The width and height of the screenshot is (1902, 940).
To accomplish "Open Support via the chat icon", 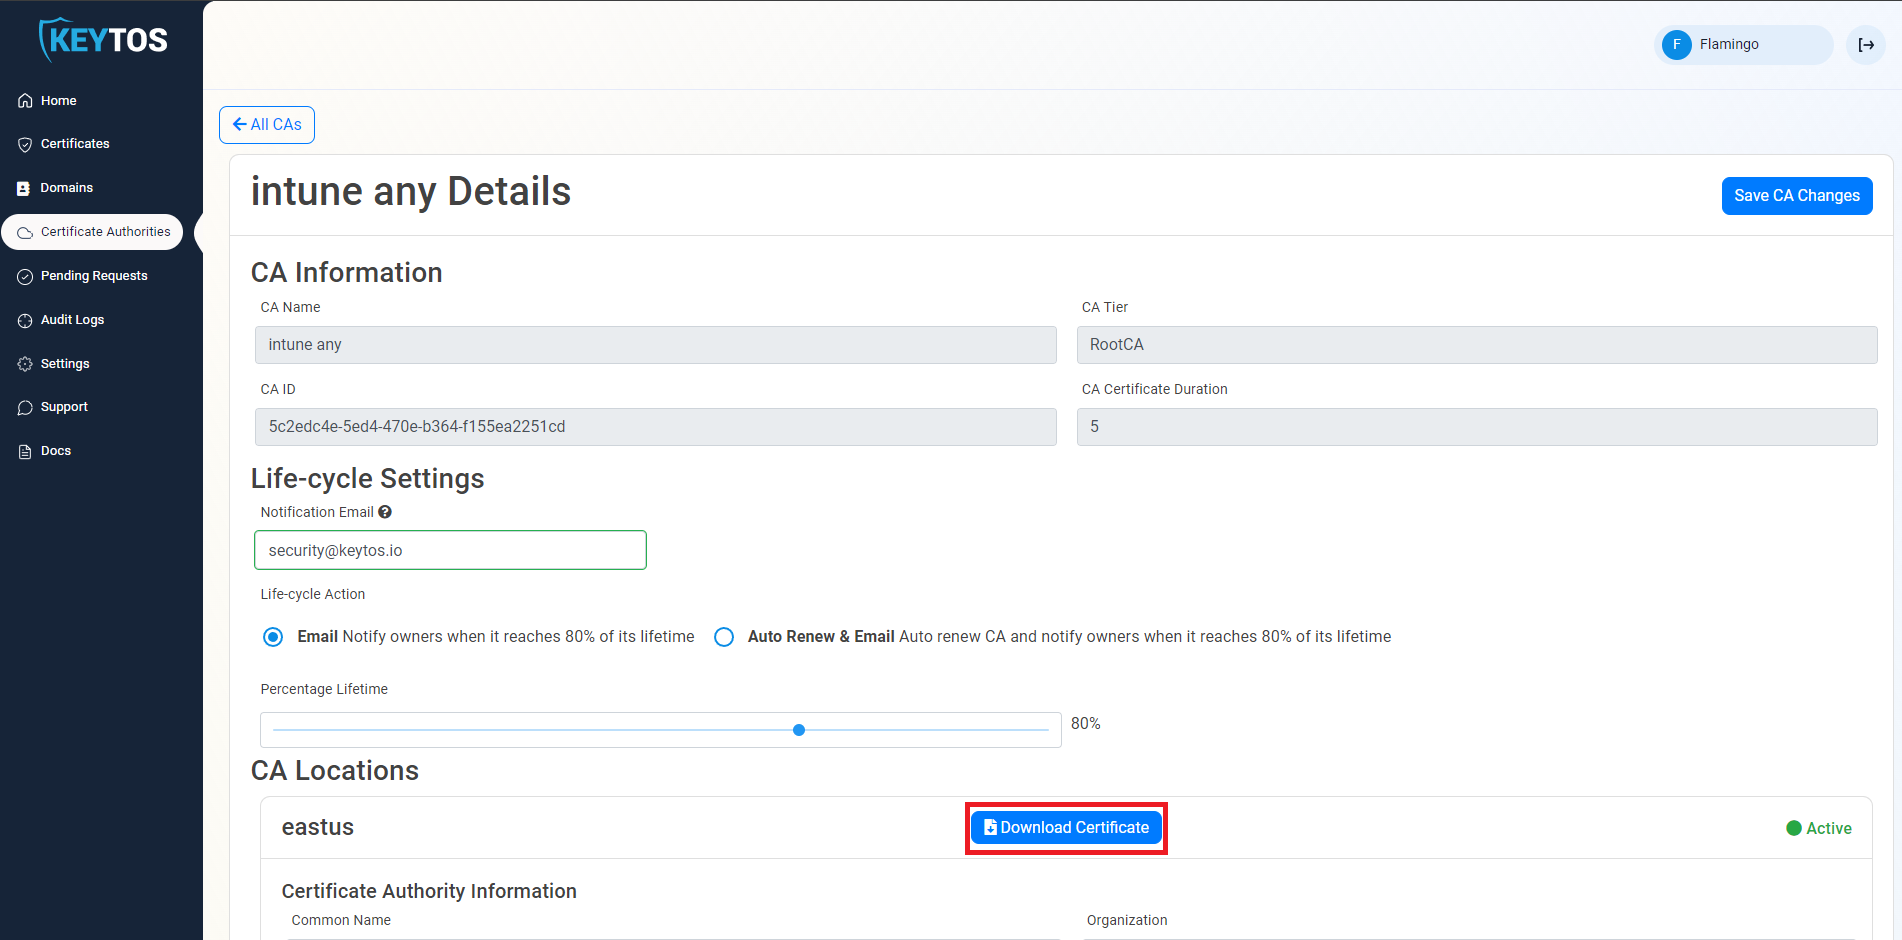I will pos(24,407).
